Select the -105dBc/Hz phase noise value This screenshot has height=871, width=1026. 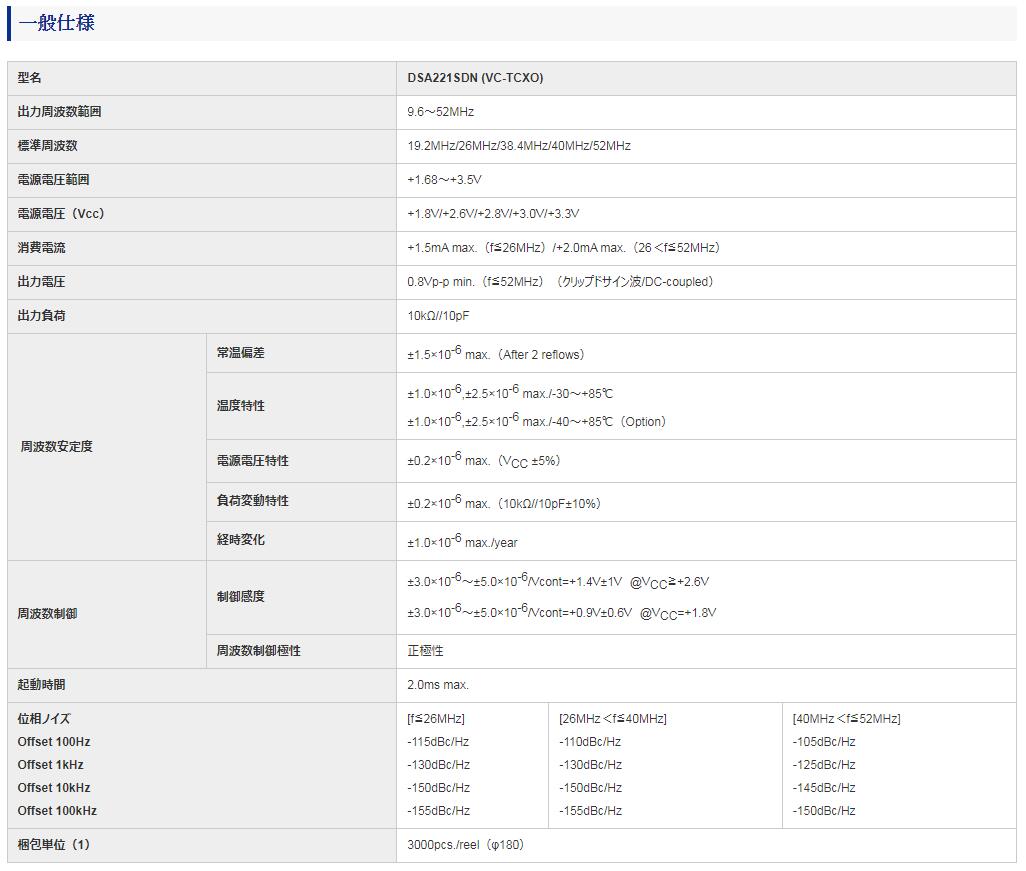(824, 741)
